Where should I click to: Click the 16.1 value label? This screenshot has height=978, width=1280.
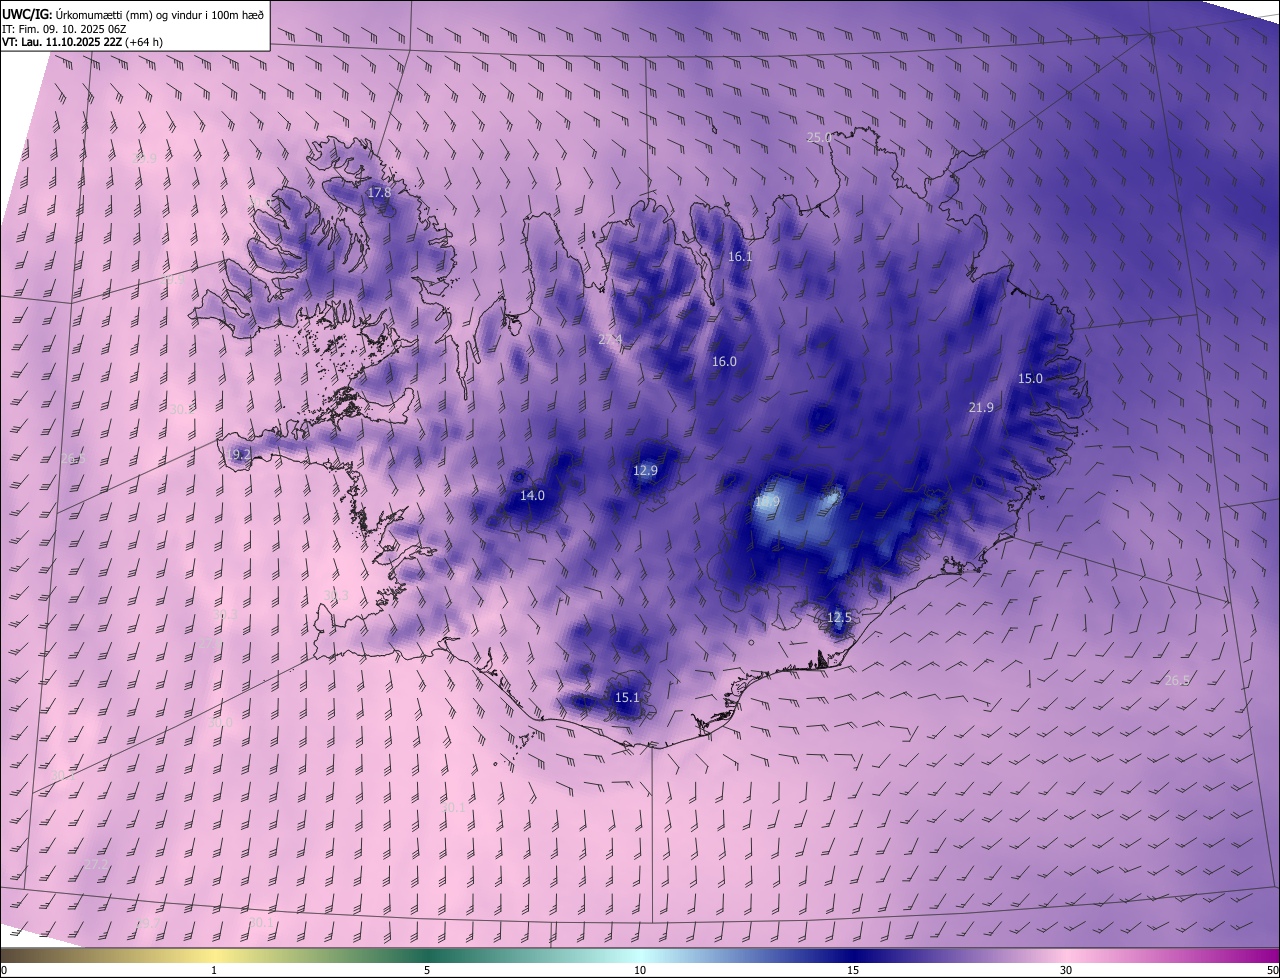click(x=740, y=257)
